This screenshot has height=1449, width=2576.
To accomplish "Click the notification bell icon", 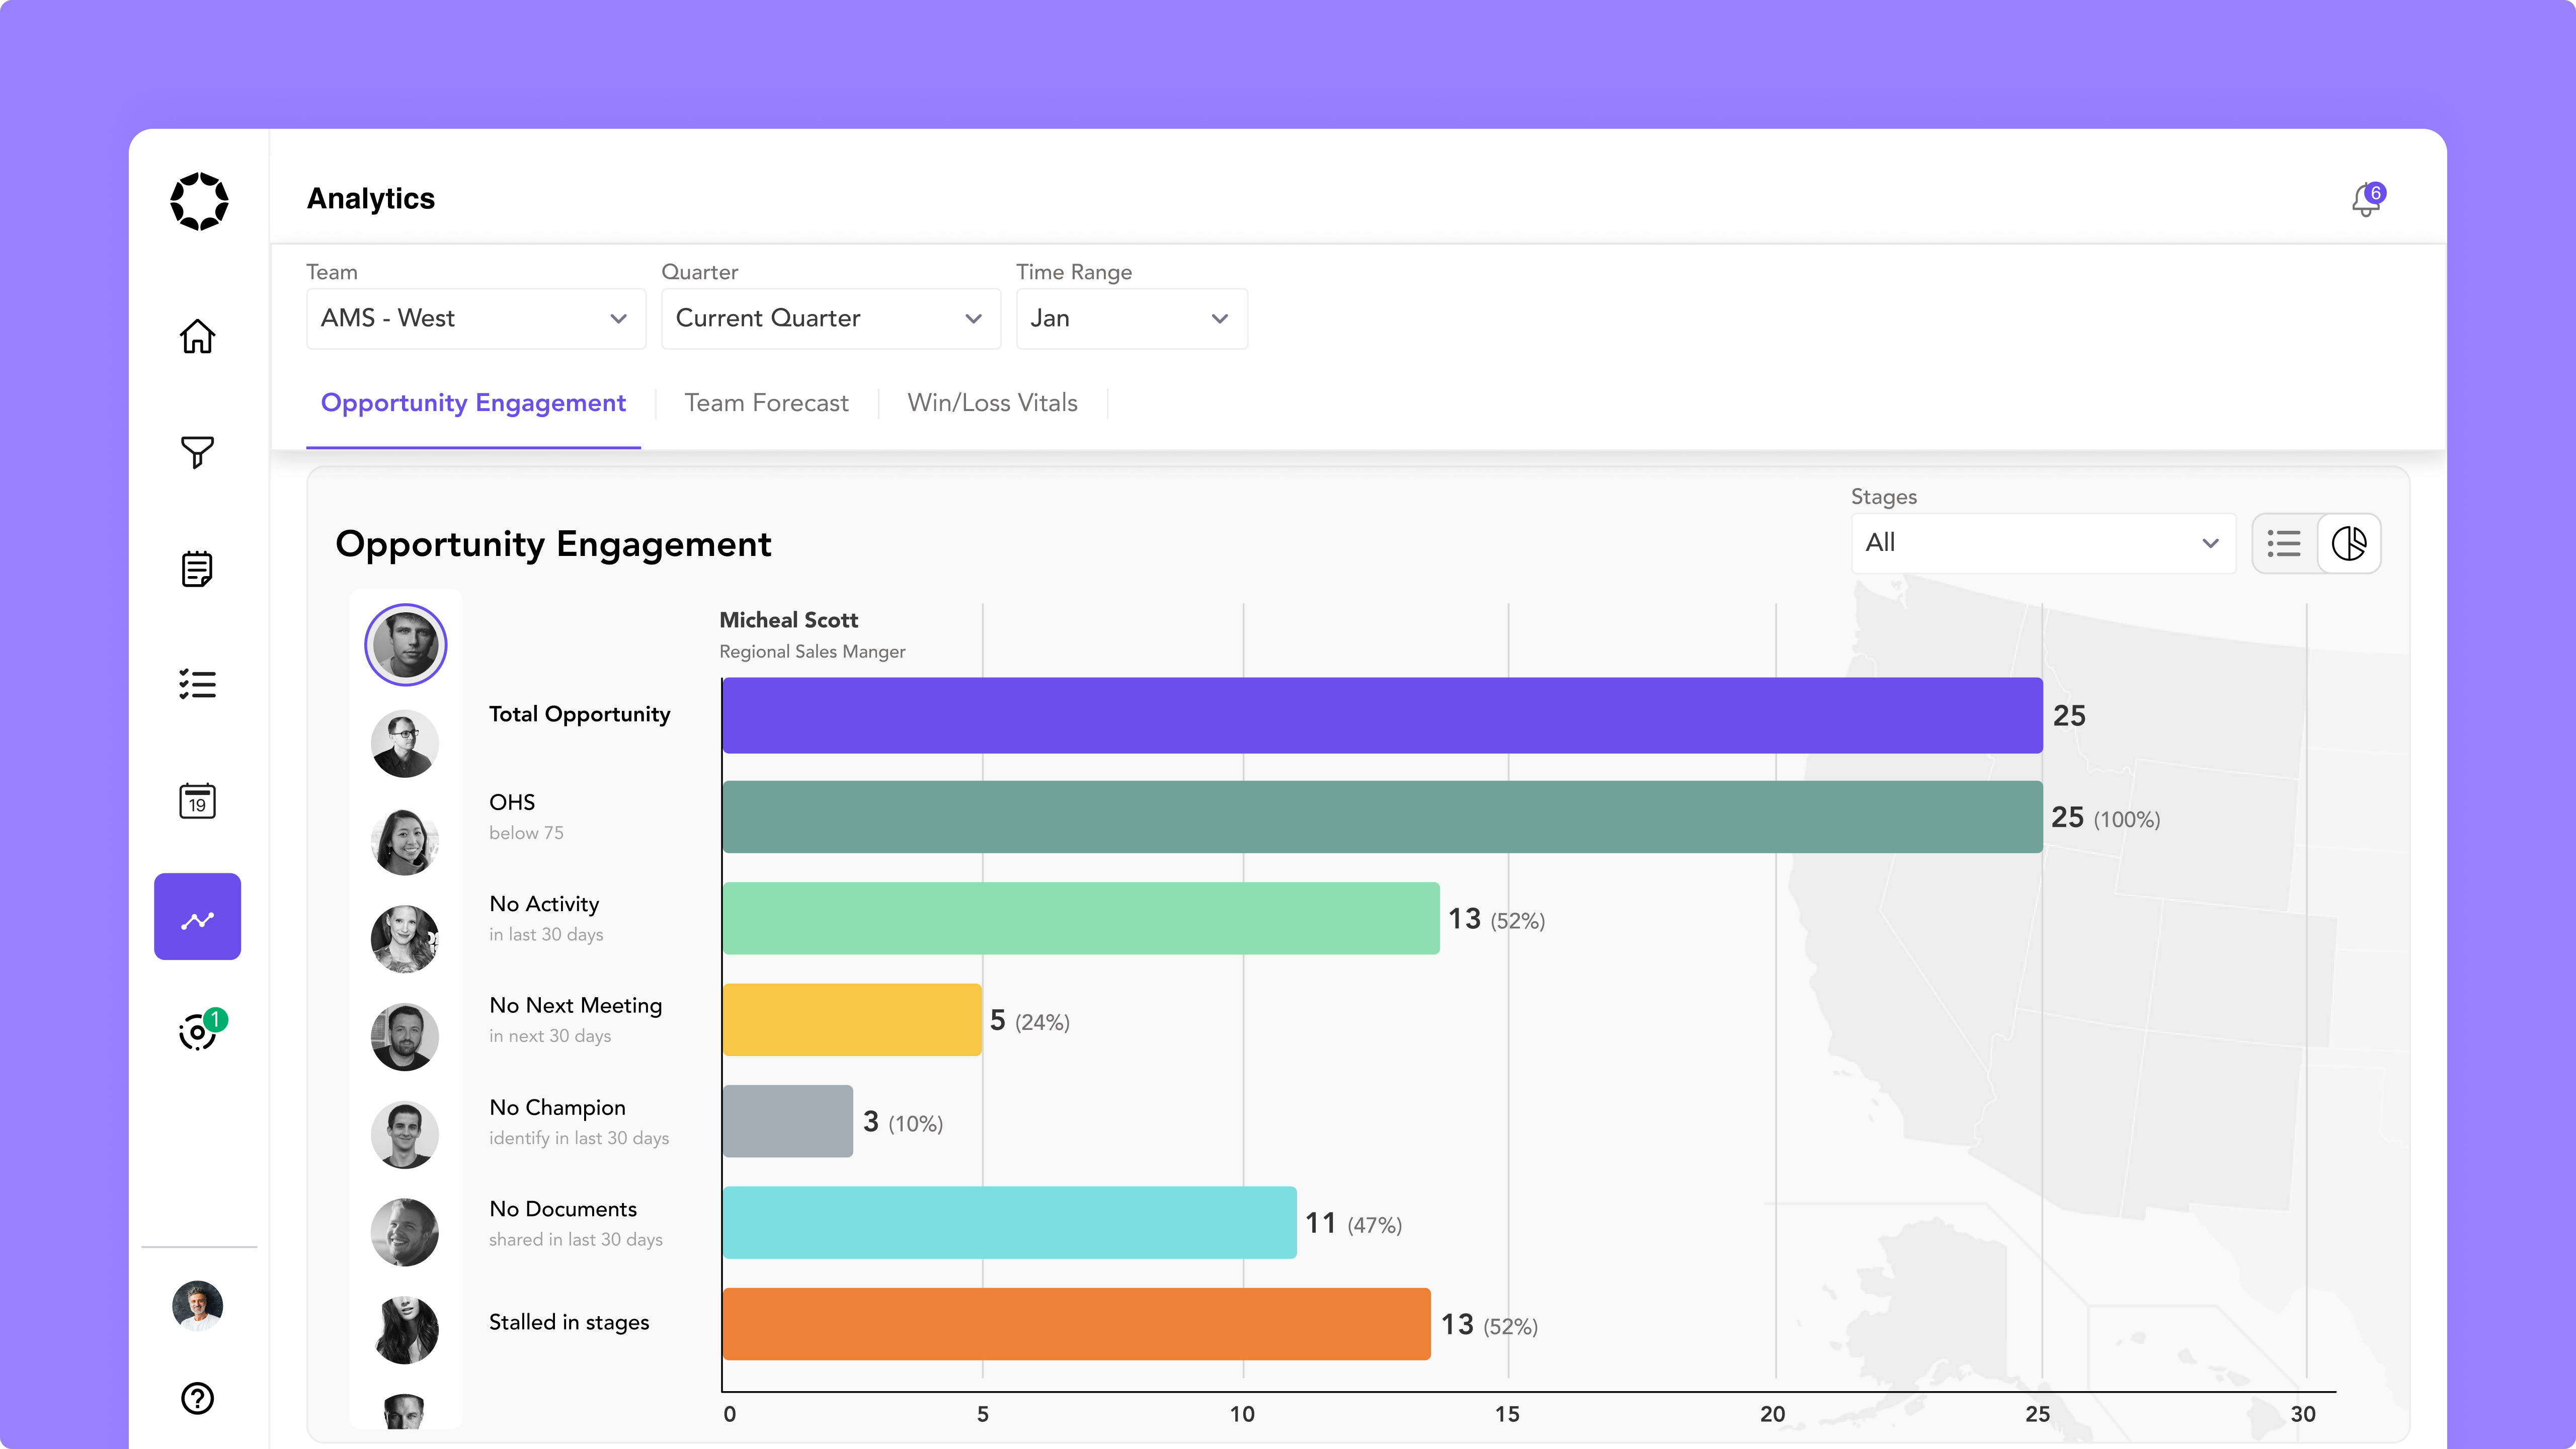I will pyautogui.click(x=2365, y=200).
